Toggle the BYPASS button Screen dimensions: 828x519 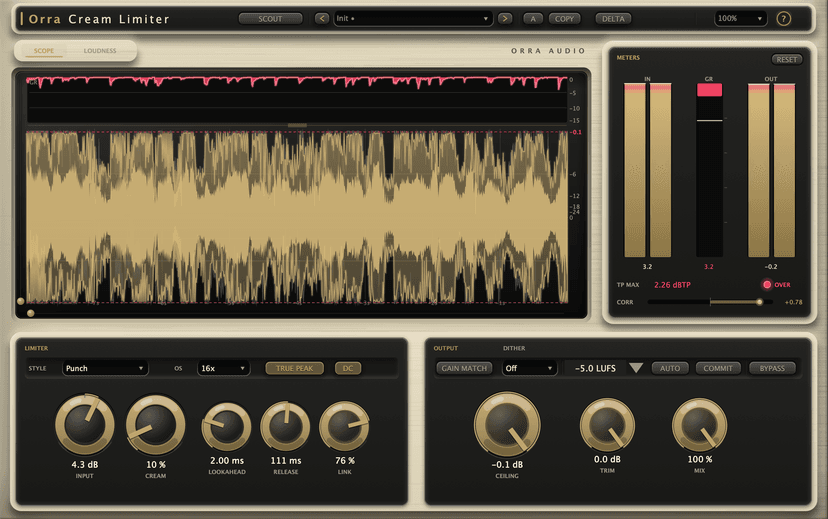click(x=772, y=368)
